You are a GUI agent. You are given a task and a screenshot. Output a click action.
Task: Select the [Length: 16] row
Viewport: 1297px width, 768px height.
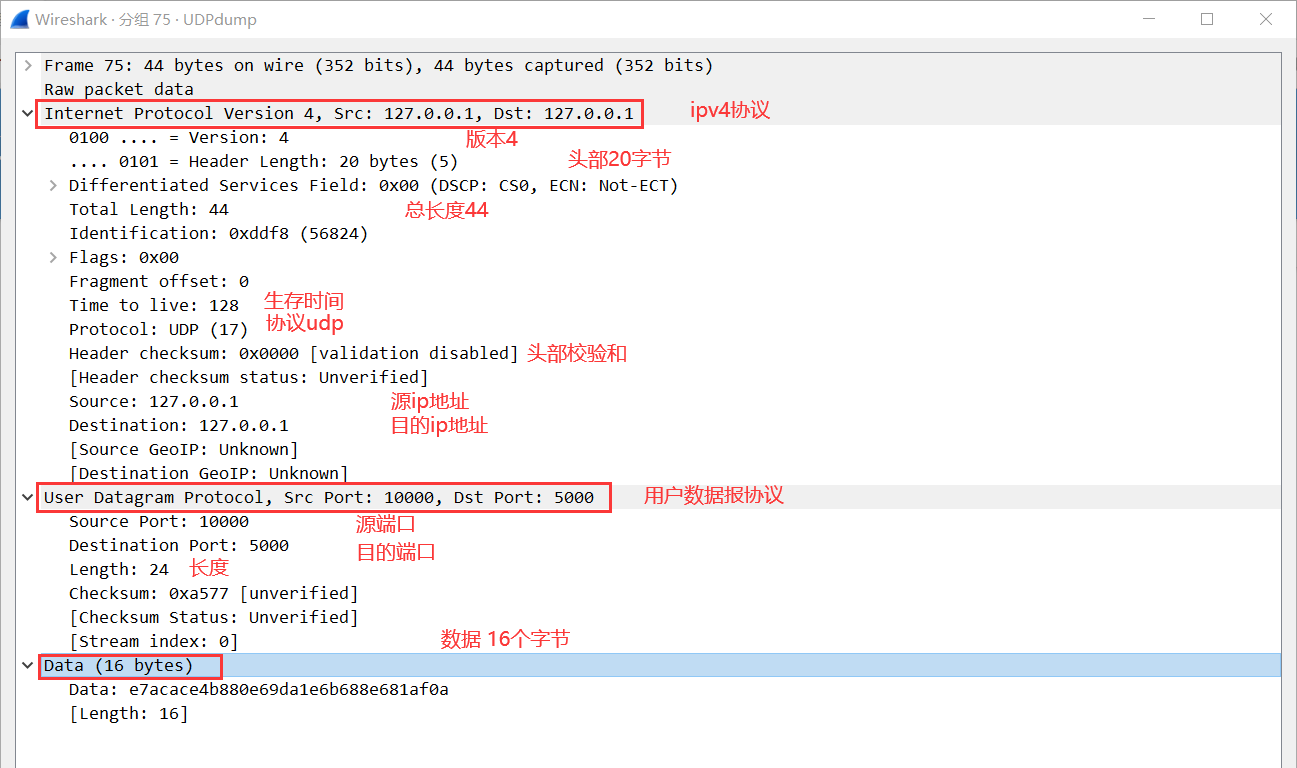[129, 713]
